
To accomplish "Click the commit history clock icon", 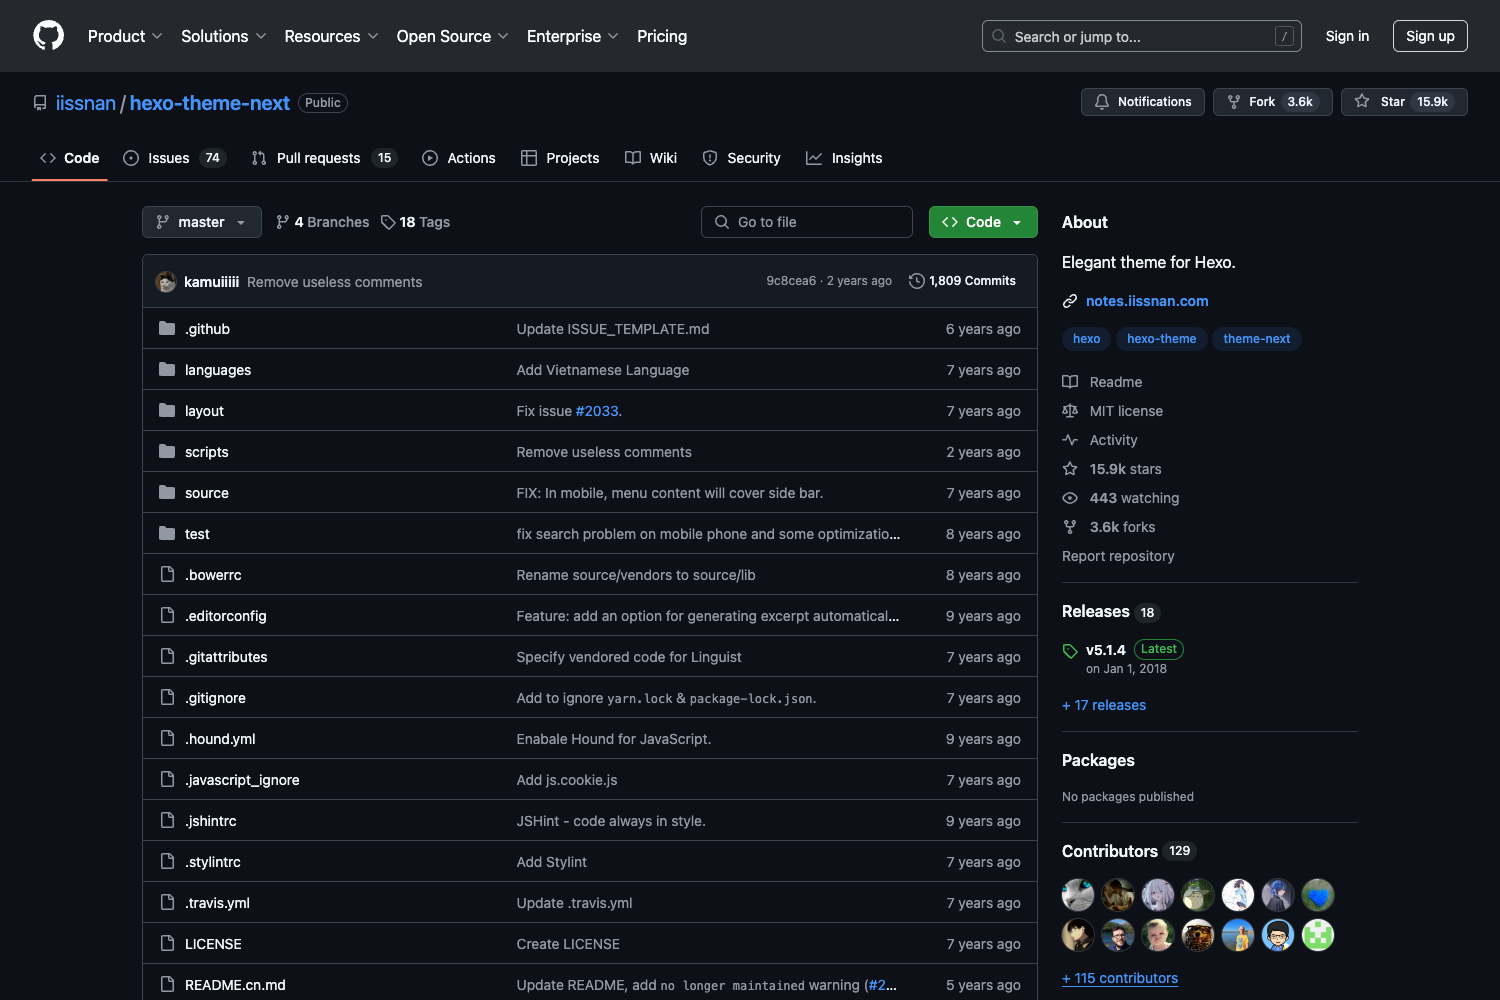I will pos(916,281).
